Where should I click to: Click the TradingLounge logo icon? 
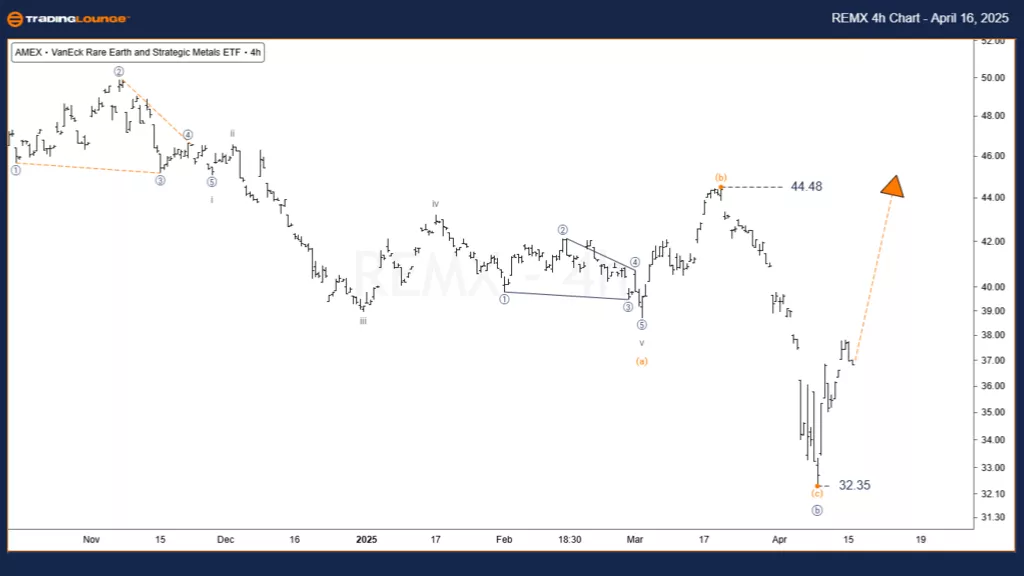(x=16, y=19)
